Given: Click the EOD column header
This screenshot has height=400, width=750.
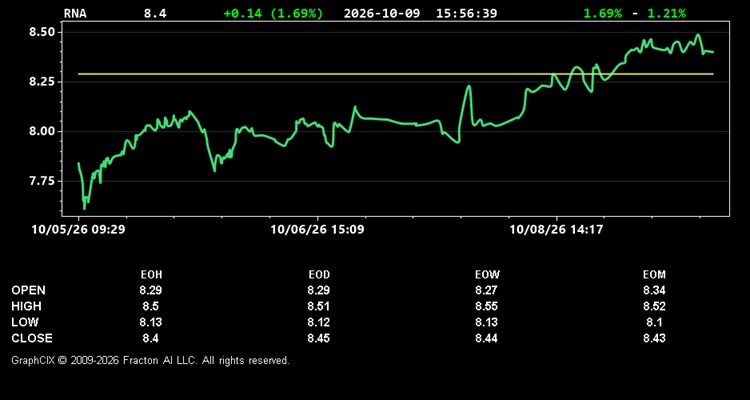Looking at the screenshot, I should pos(319,275).
